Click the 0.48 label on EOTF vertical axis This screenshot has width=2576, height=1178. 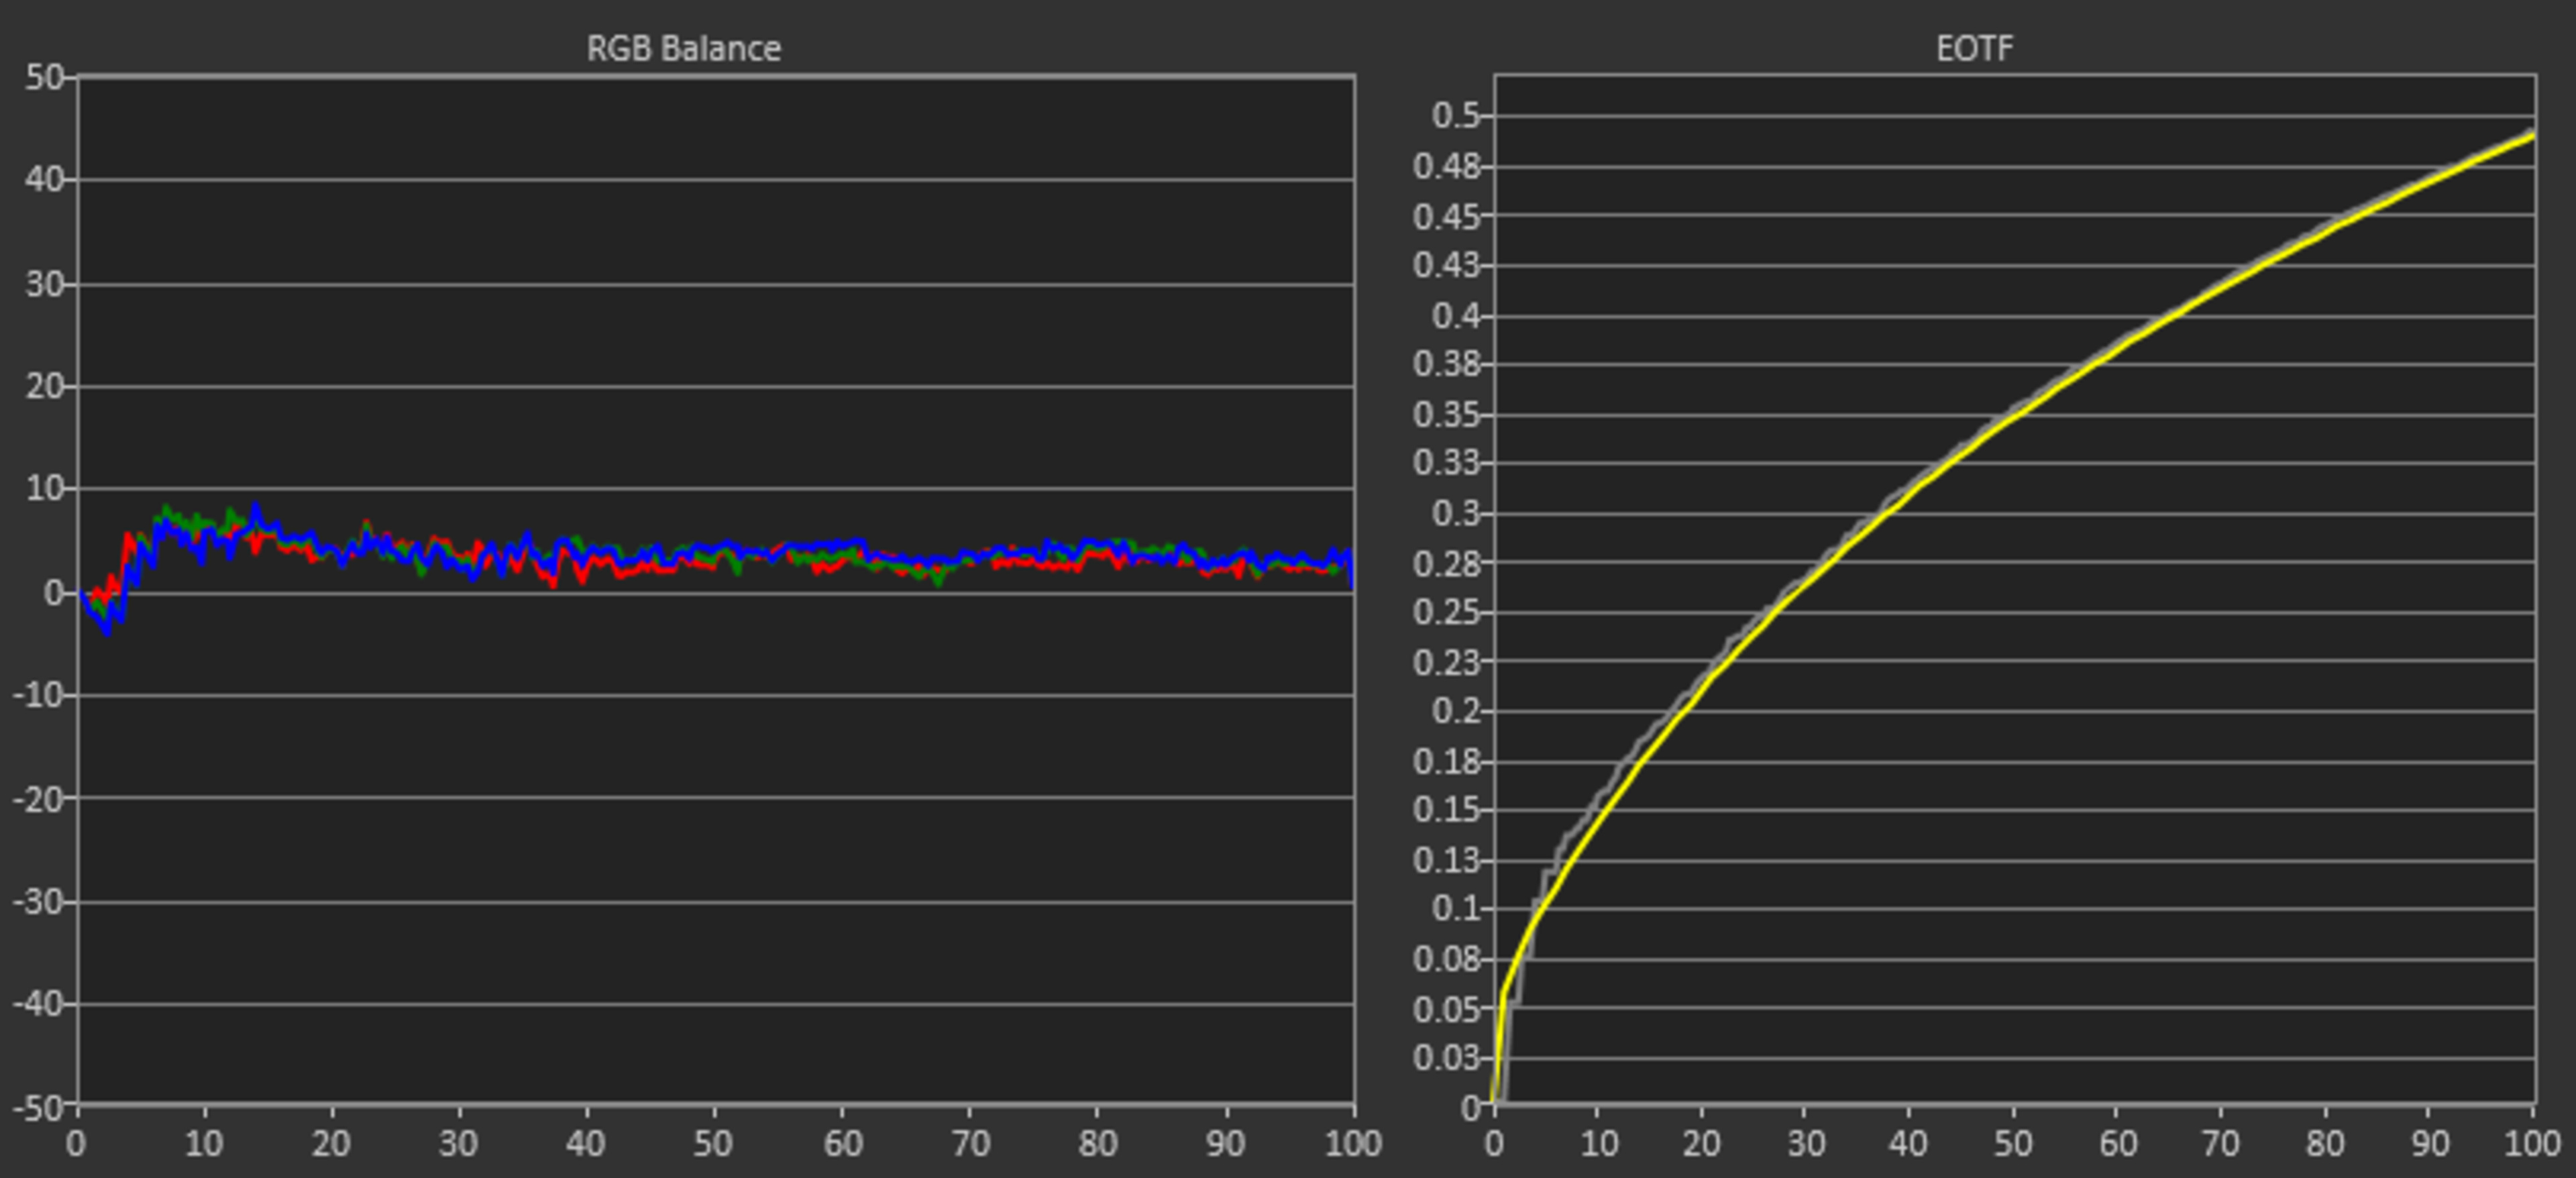pos(1446,166)
